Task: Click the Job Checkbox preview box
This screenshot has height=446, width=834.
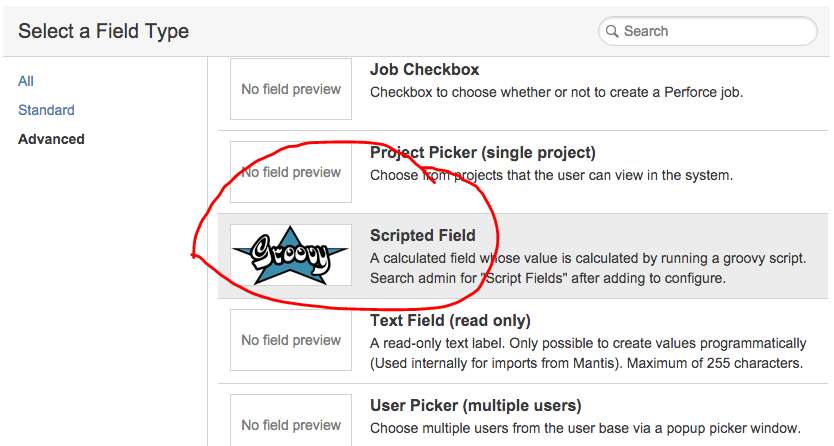Action: pos(290,89)
